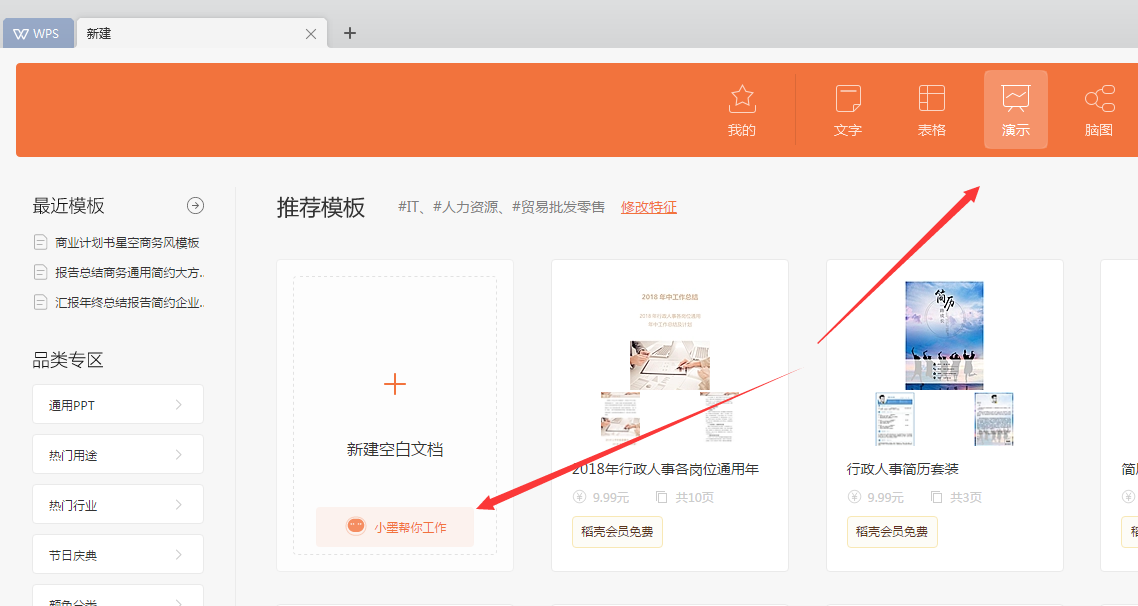Image resolution: width=1138 pixels, height=606 pixels.
Task: Open 2018年行政人事各岗位通用年 template thumbnail
Action: [x=669, y=361]
